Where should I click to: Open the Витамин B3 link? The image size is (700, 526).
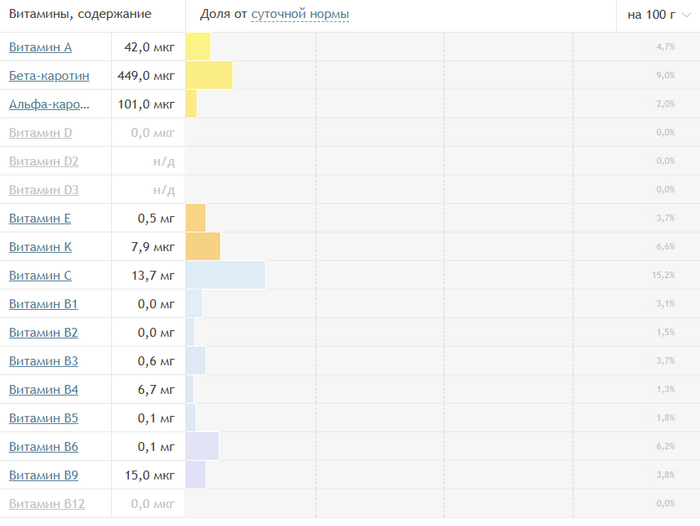43,361
